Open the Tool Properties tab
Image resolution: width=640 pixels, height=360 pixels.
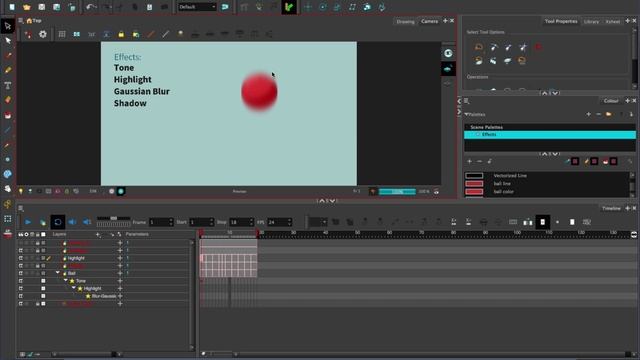click(x=561, y=21)
